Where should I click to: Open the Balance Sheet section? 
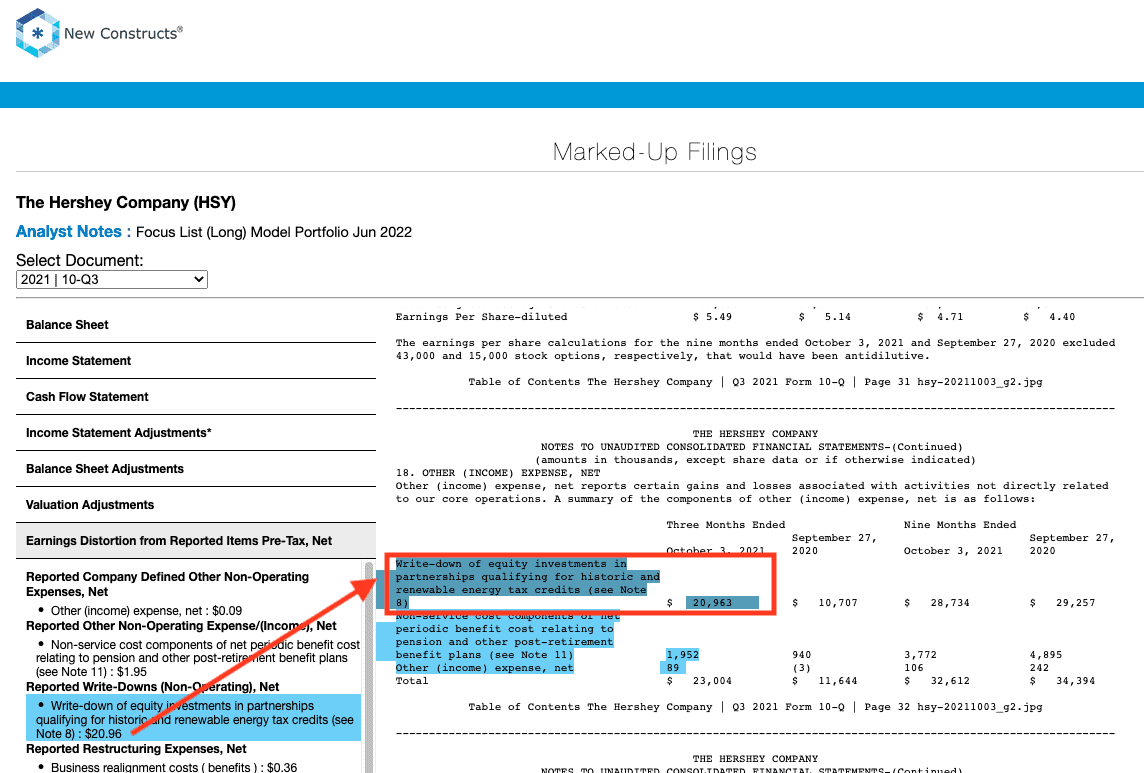click(196, 325)
